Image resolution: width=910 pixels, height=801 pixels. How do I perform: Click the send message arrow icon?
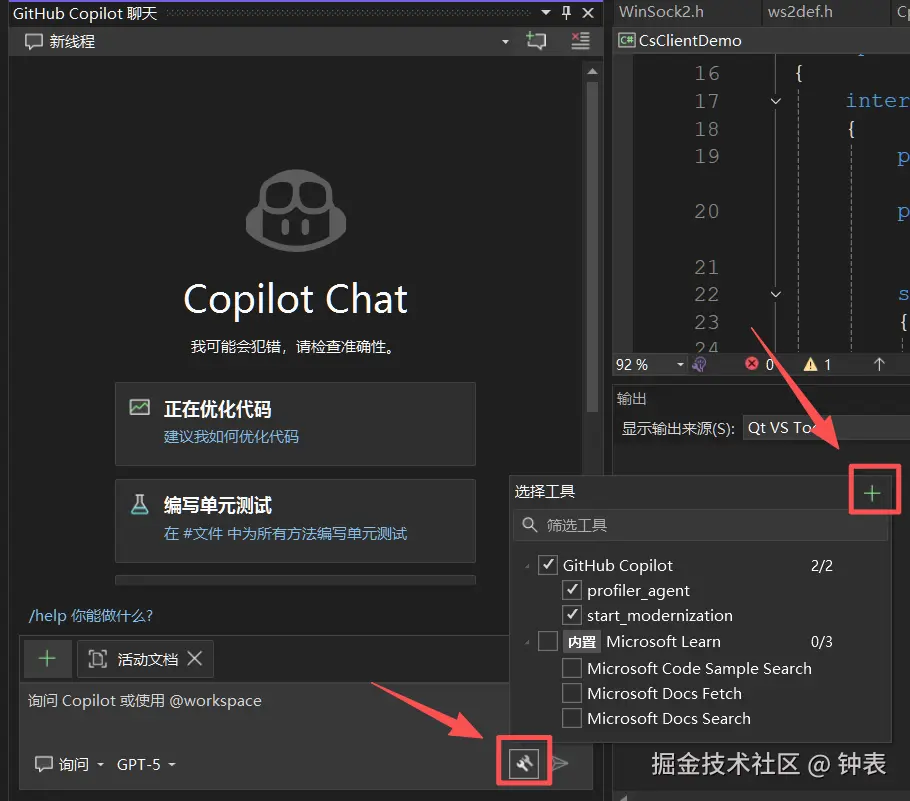(x=560, y=763)
